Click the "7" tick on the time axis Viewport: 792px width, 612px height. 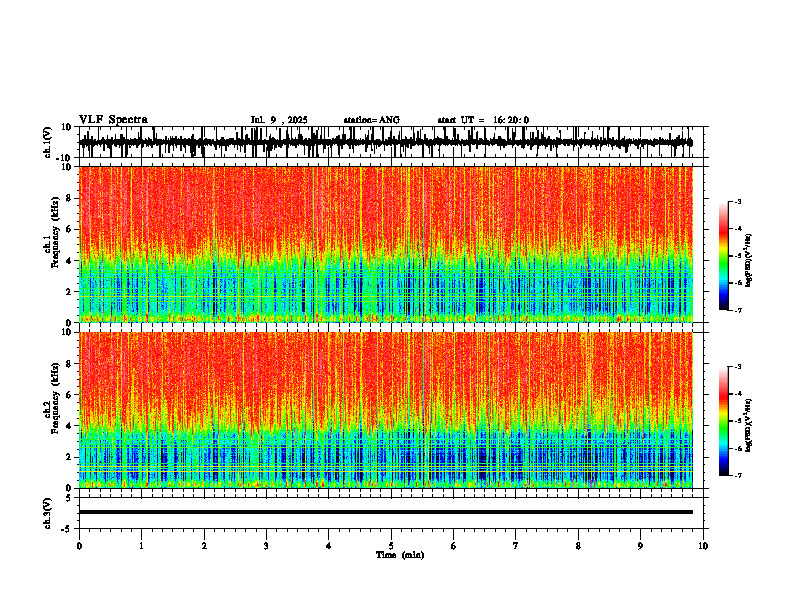516,546
